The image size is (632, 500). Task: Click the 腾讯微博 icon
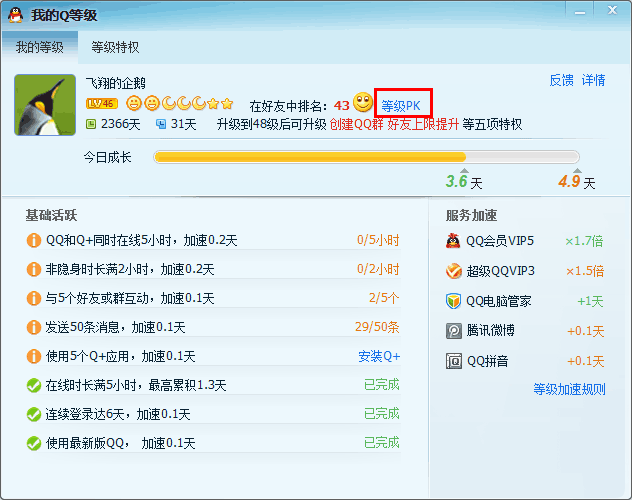pos(453,331)
